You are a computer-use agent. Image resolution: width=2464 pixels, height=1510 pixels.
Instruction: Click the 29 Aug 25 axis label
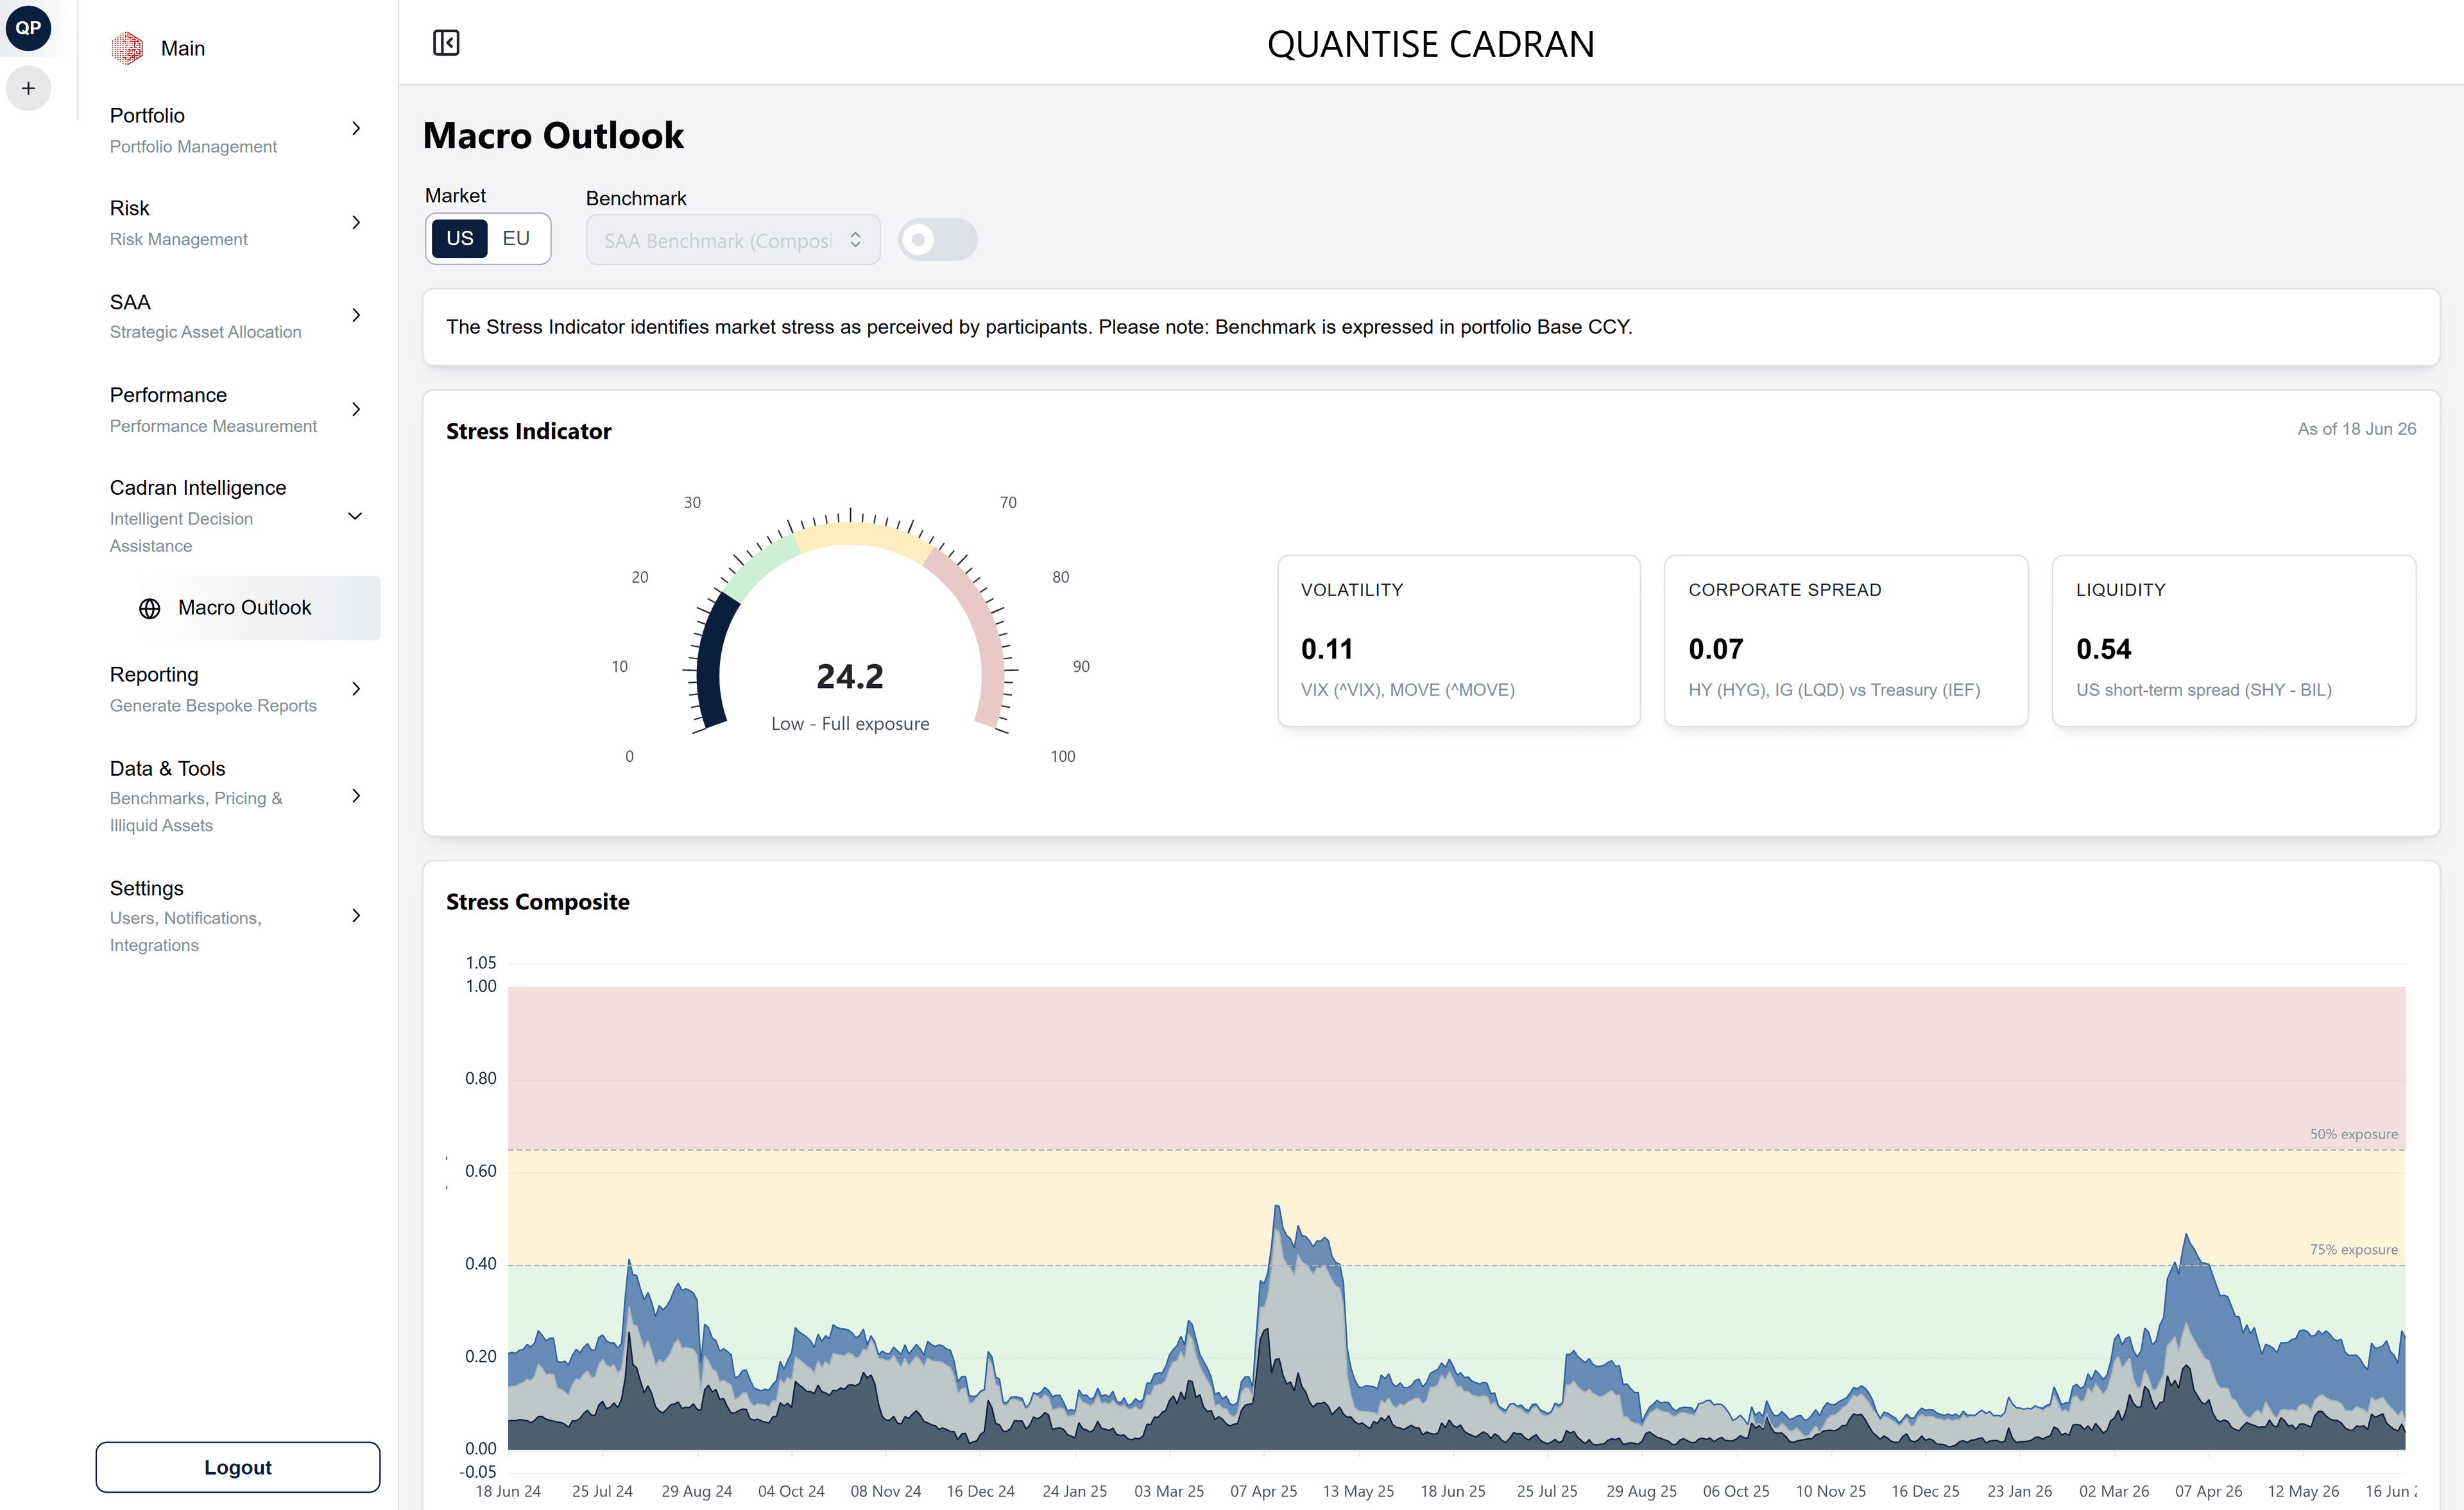coord(1641,1491)
